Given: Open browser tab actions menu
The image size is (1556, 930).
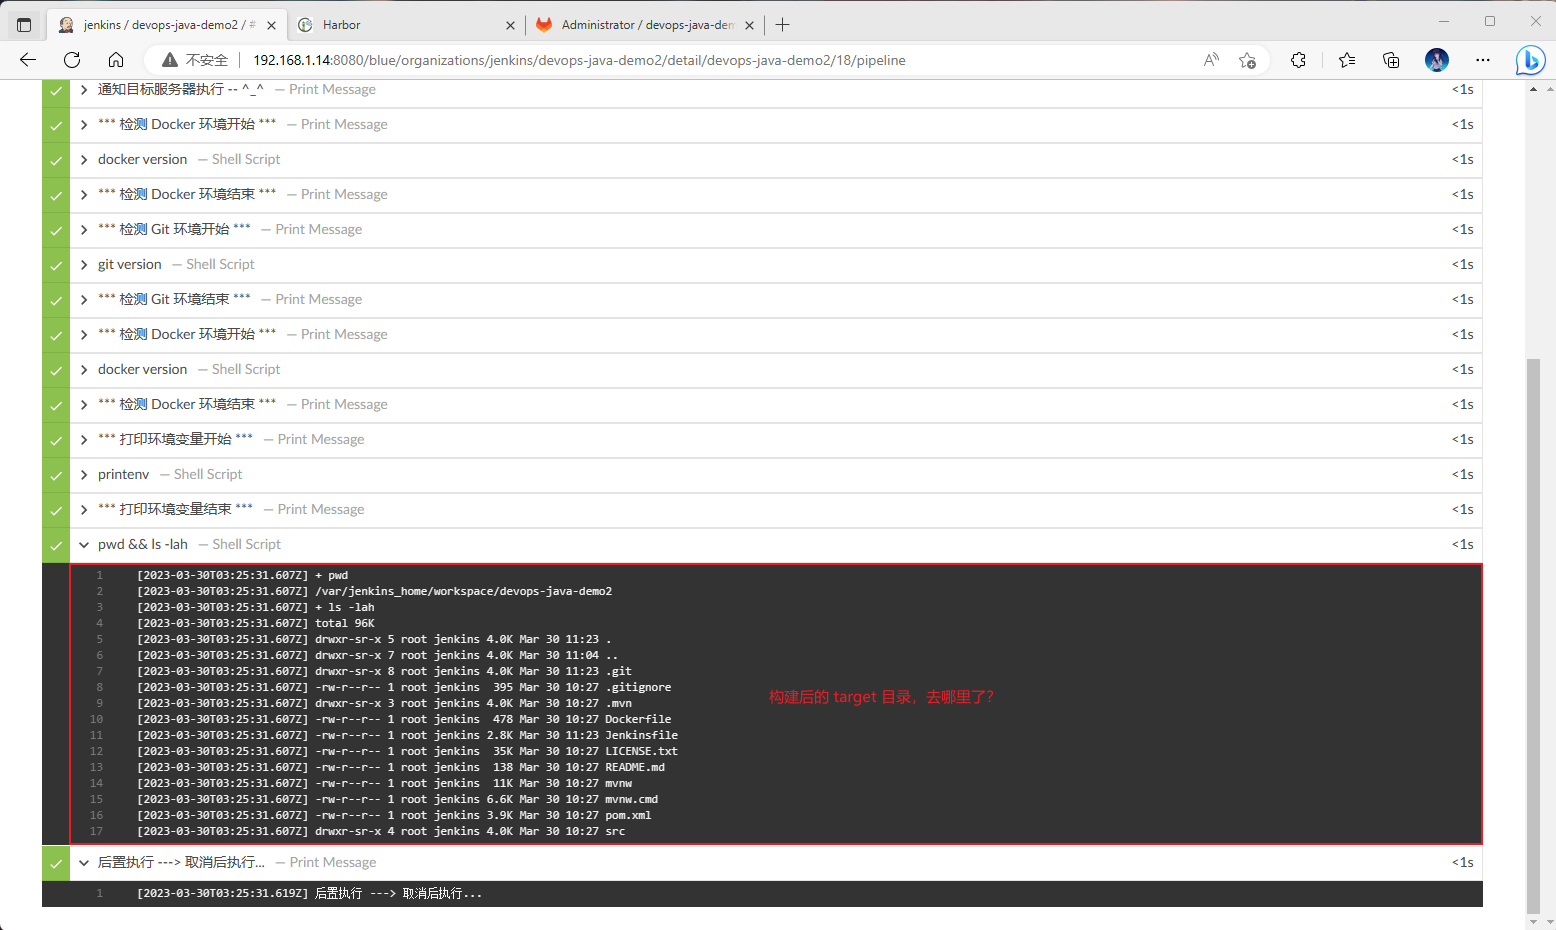Looking at the screenshot, I should tap(24, 25).
